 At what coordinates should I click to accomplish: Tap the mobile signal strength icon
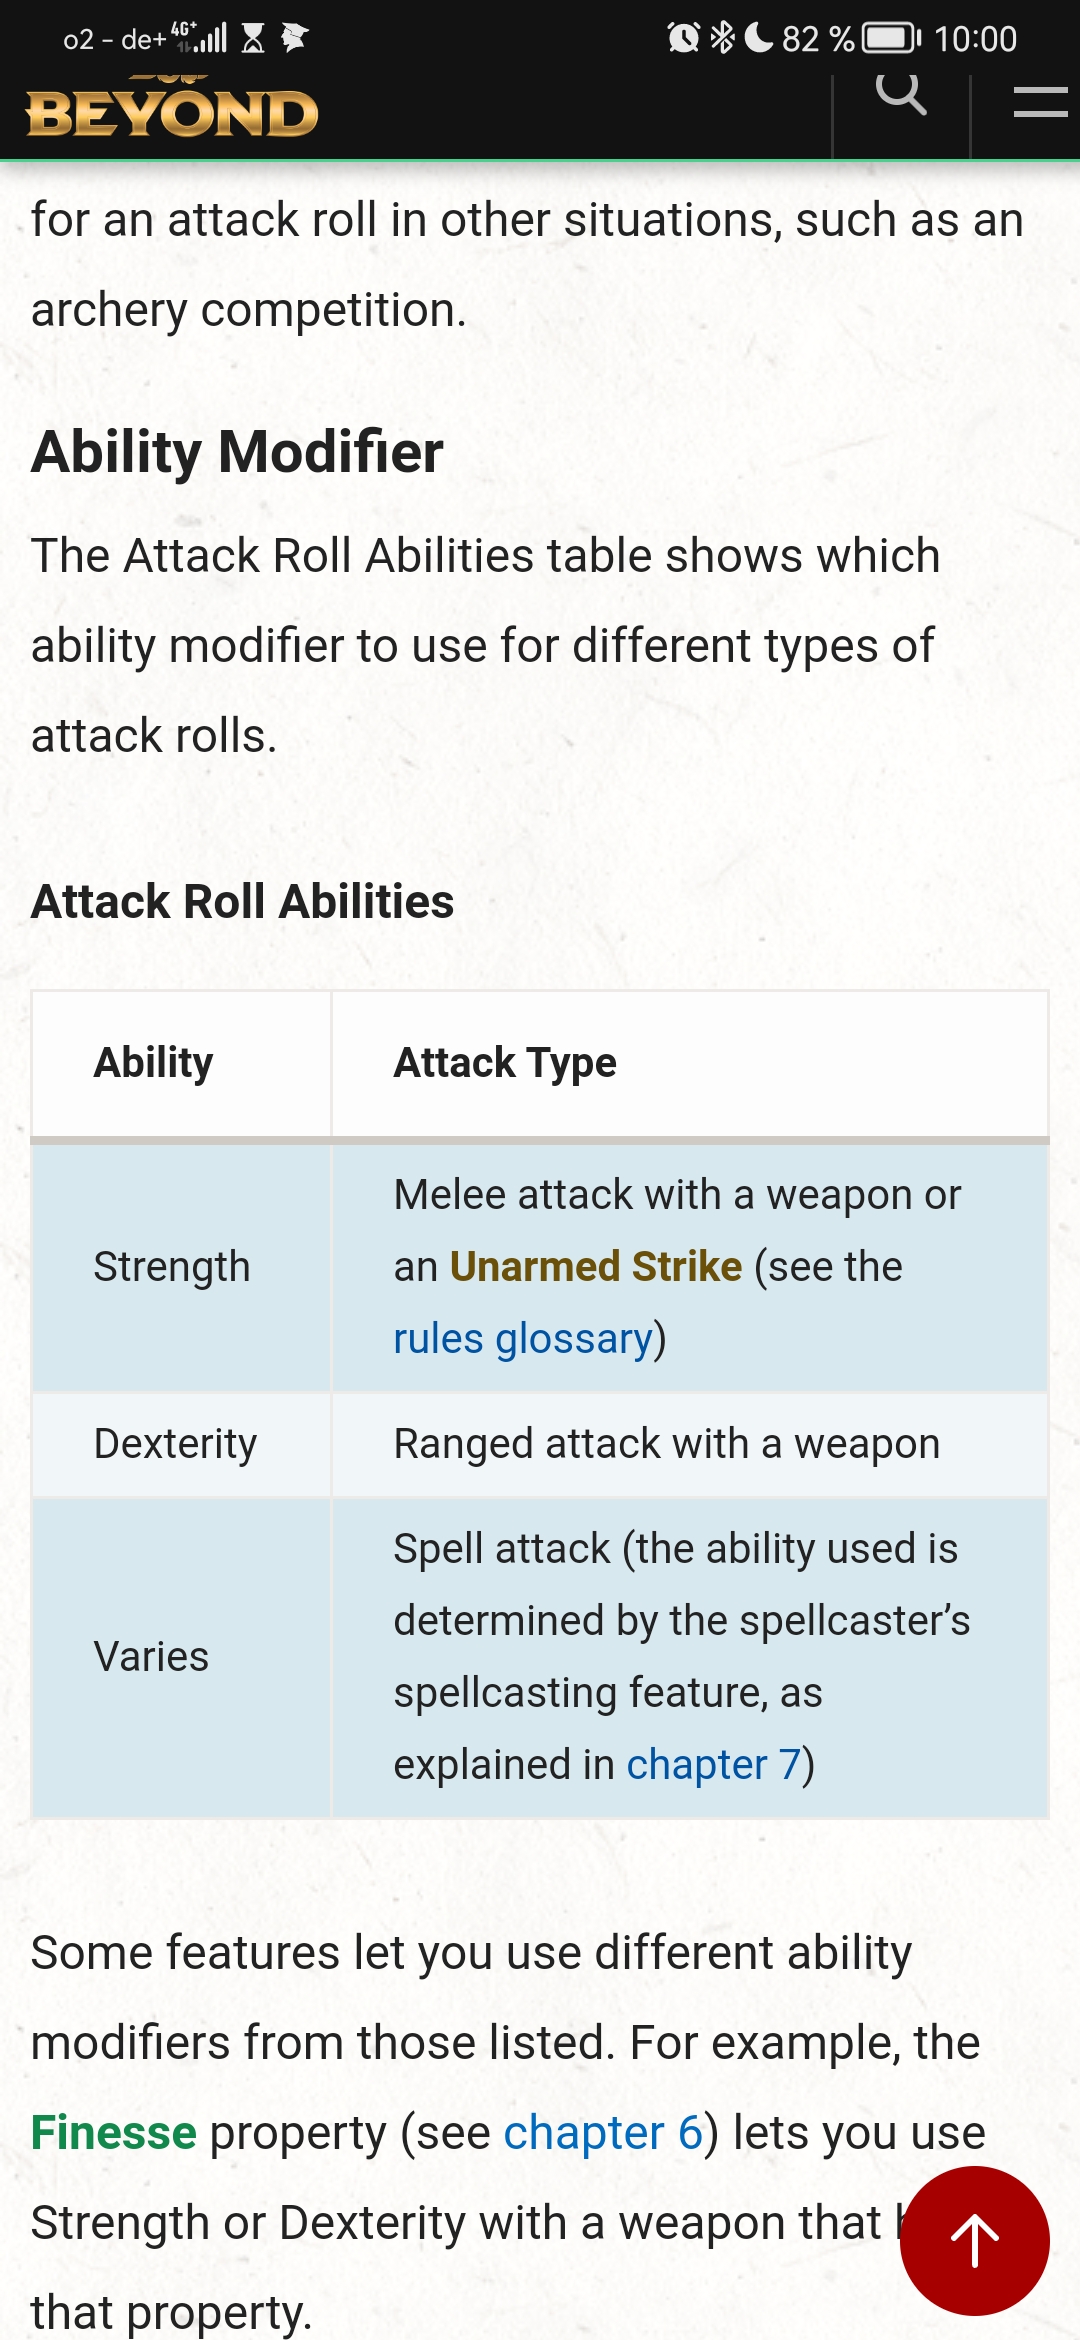pyautogui.click(x=208, y=38)
